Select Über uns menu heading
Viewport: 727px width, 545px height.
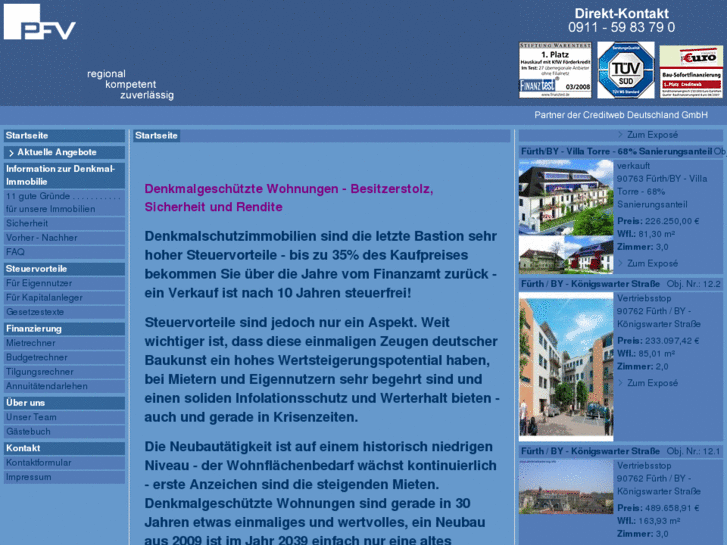(x=64, y=403)
